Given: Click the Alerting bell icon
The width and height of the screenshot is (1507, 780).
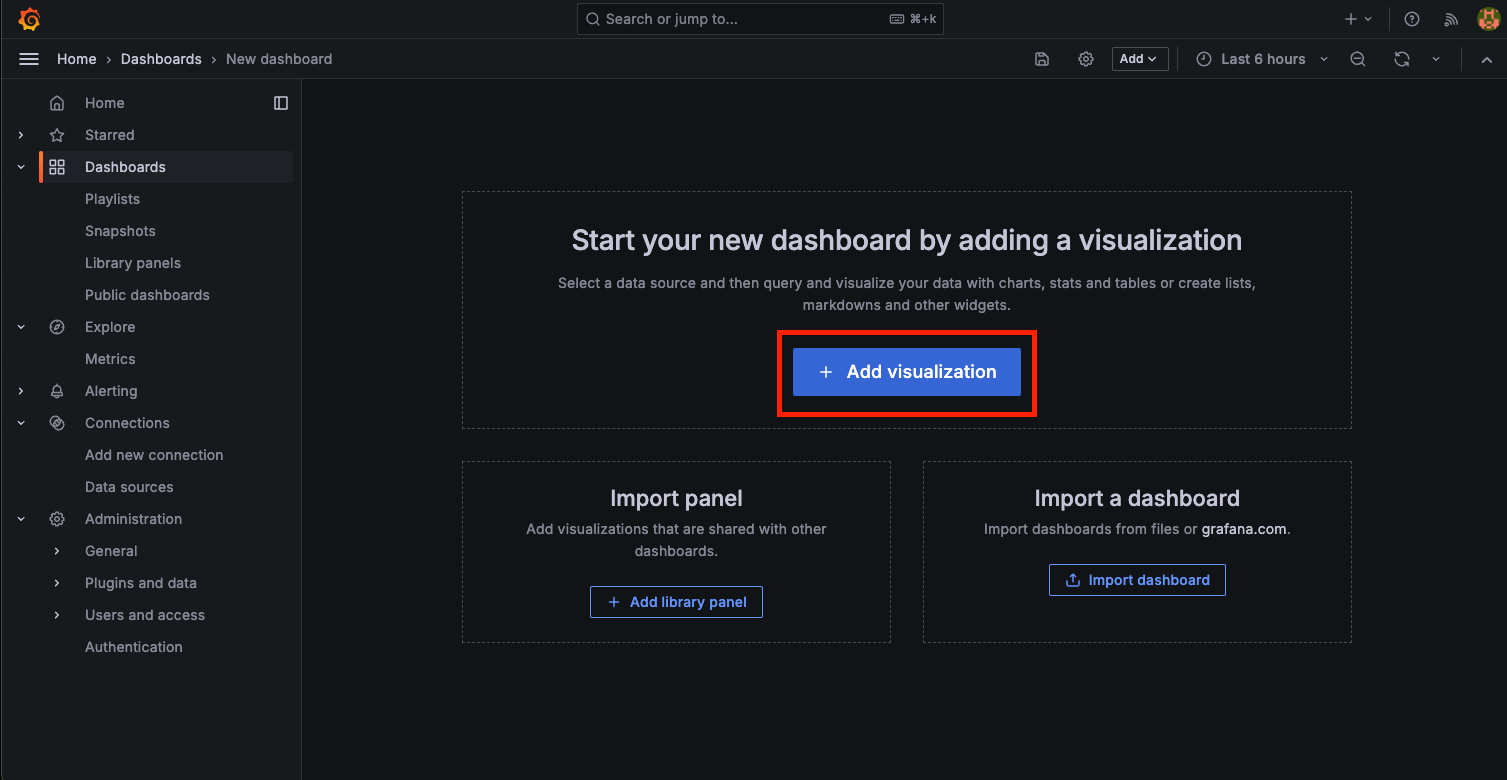Looking at the screenshot, I should (57, 391).
